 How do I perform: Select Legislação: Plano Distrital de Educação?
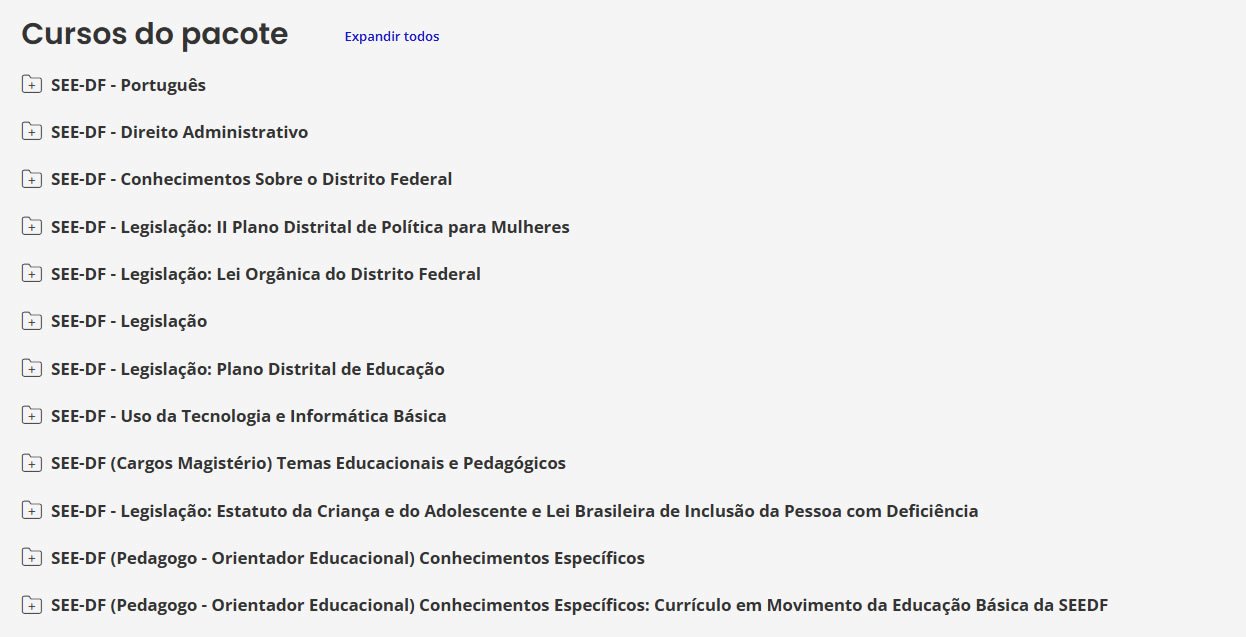248,369
